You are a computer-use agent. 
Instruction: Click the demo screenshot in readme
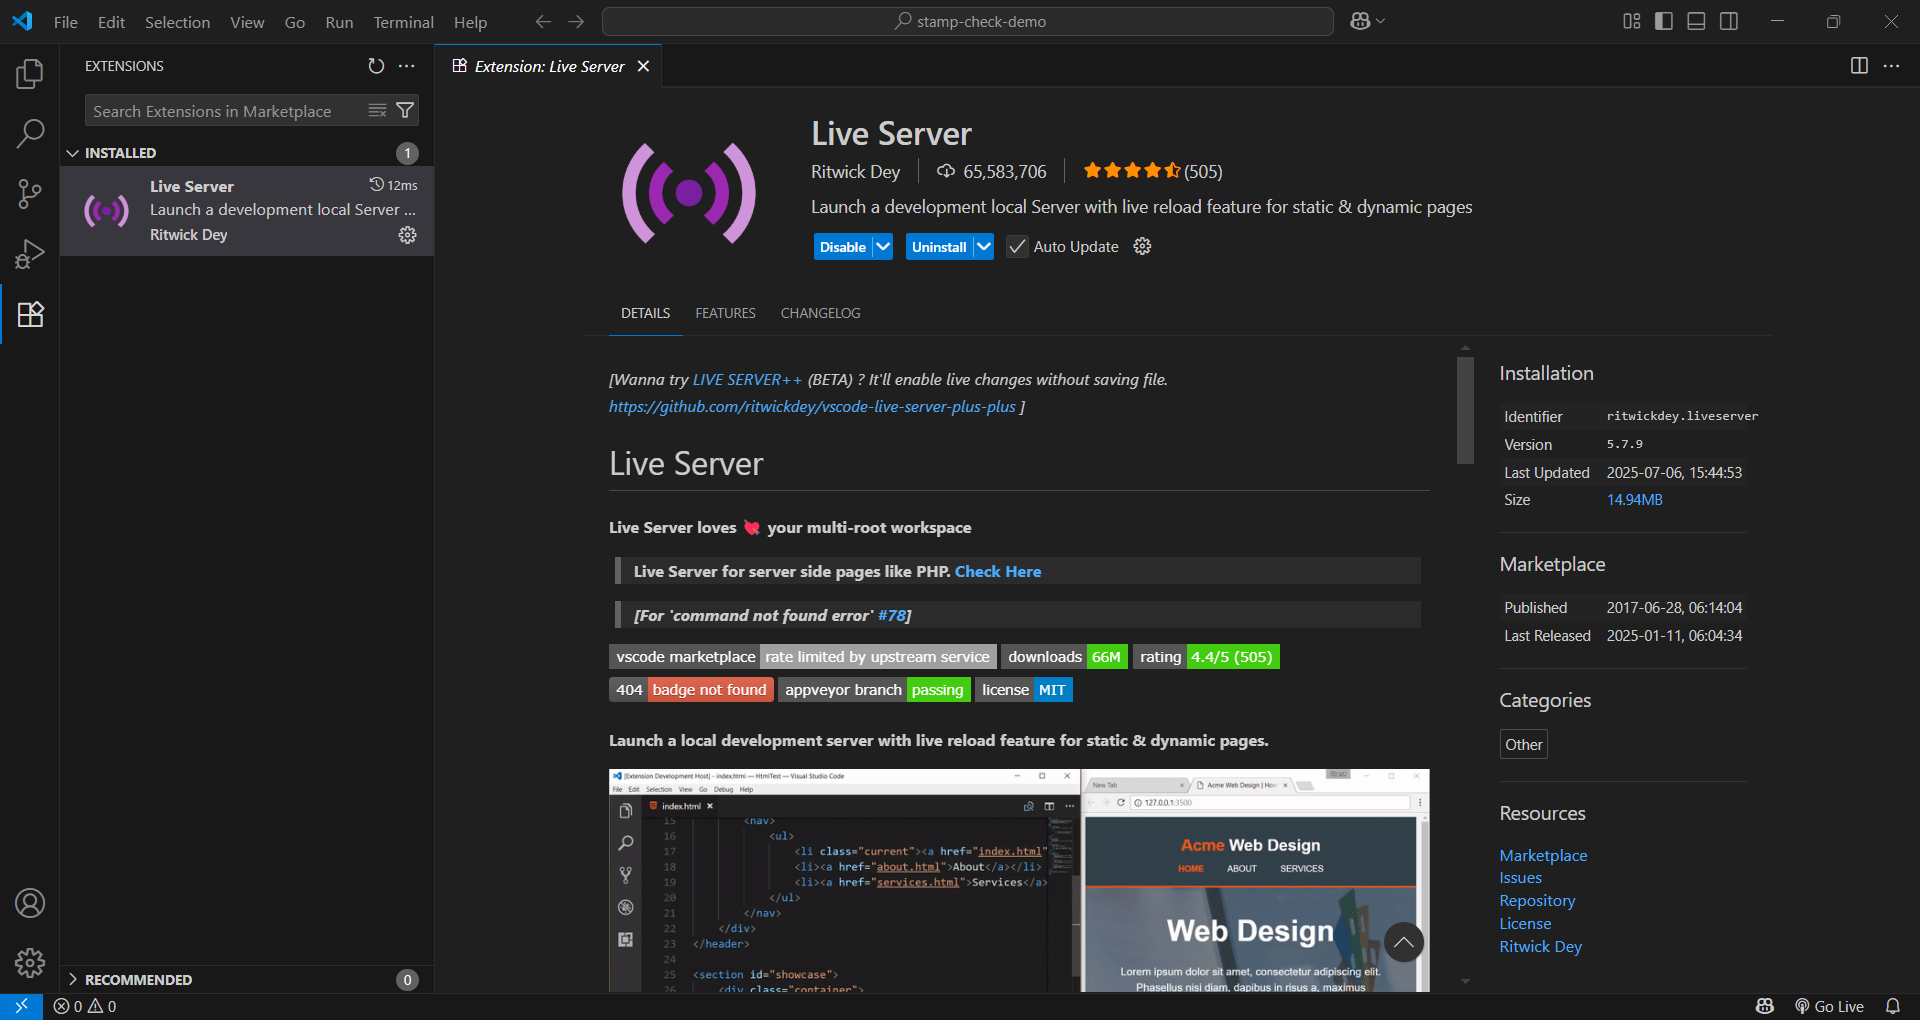[x=1019, y=880]
